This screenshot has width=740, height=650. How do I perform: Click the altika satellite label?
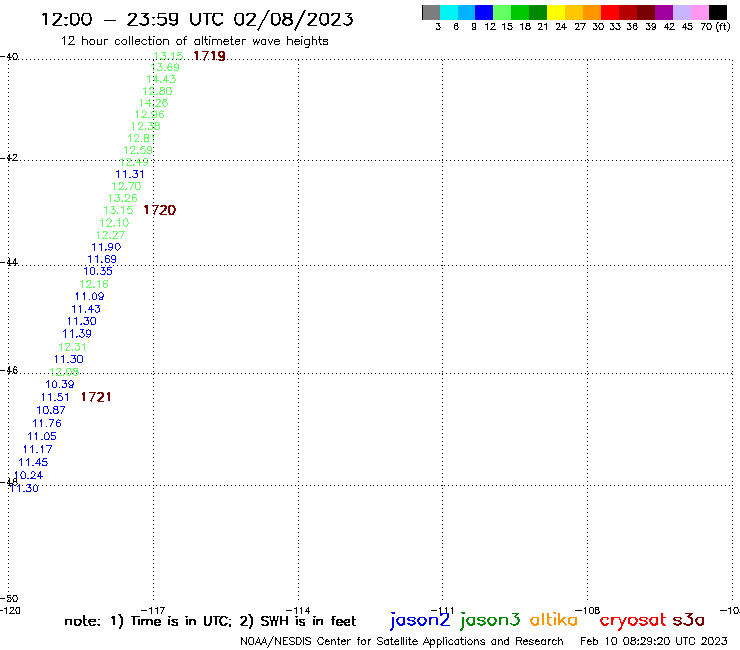coord(554,620)
